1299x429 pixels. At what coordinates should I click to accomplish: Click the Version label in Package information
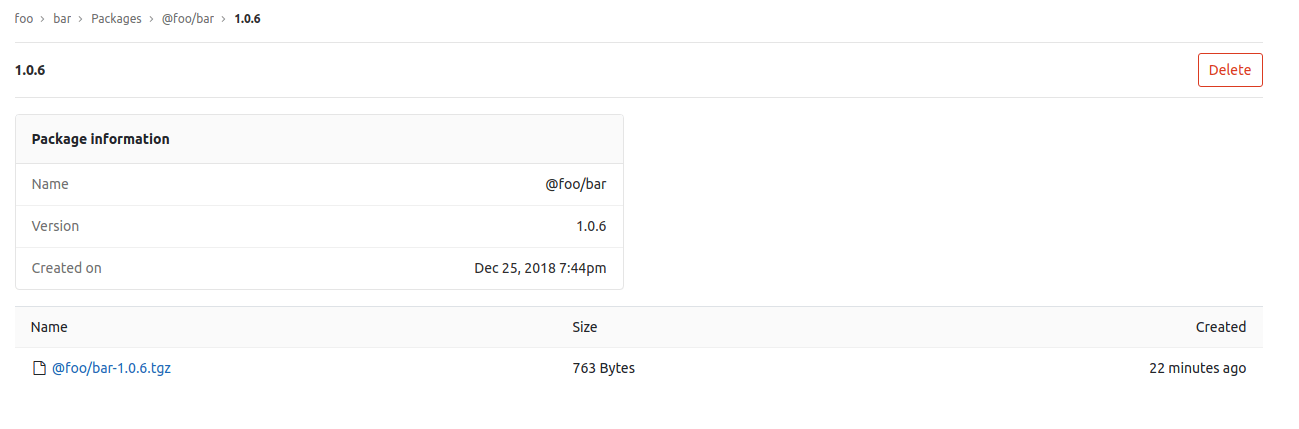(x=55, y=226)
